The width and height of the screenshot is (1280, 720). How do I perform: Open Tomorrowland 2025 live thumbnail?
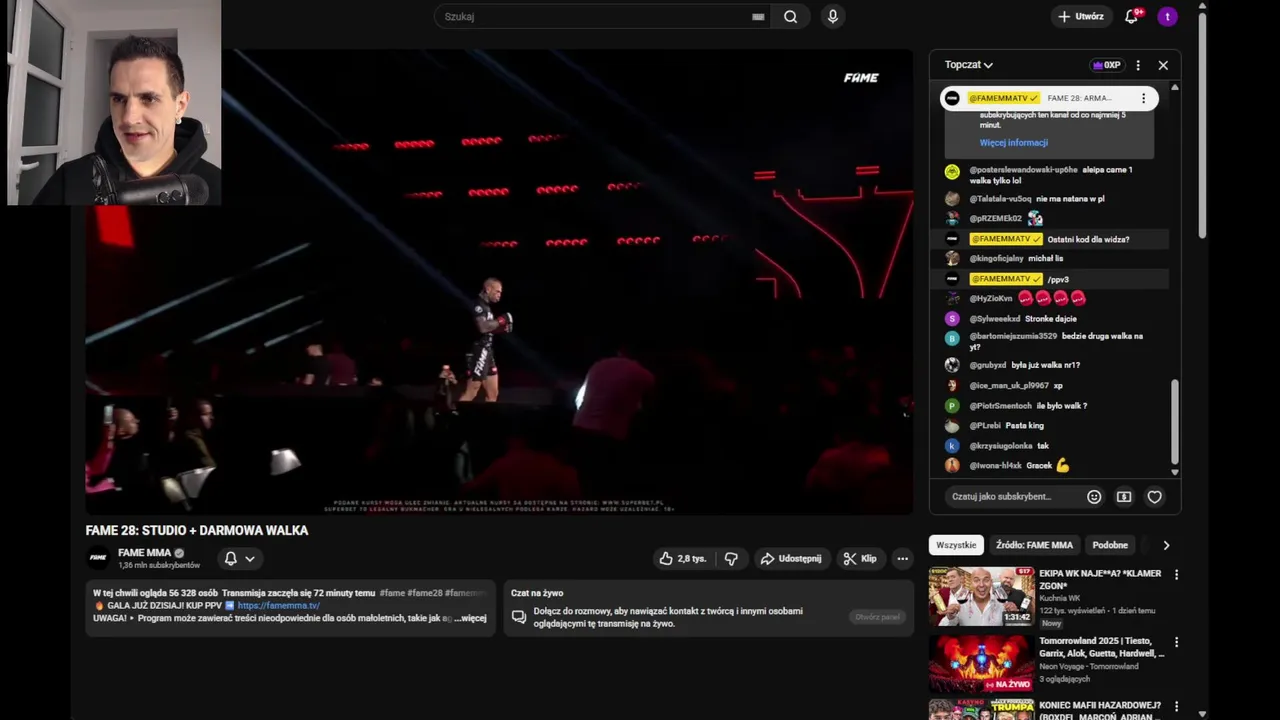[x=981, y=664]
